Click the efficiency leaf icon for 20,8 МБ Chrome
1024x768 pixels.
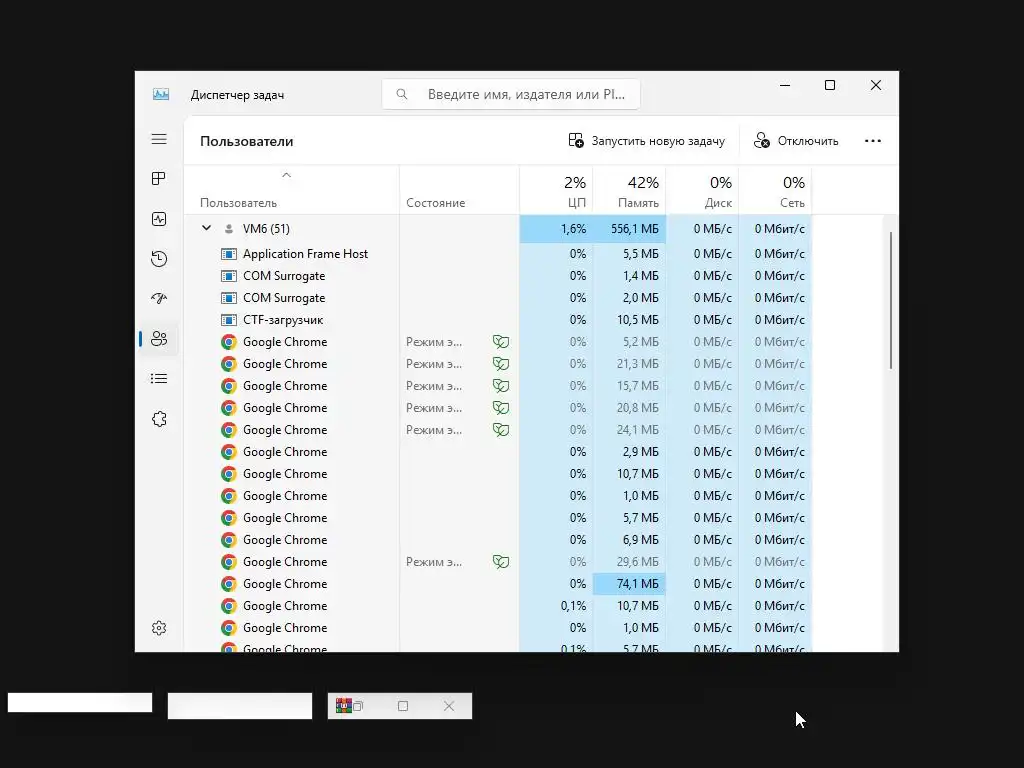(x=501, y=408)
